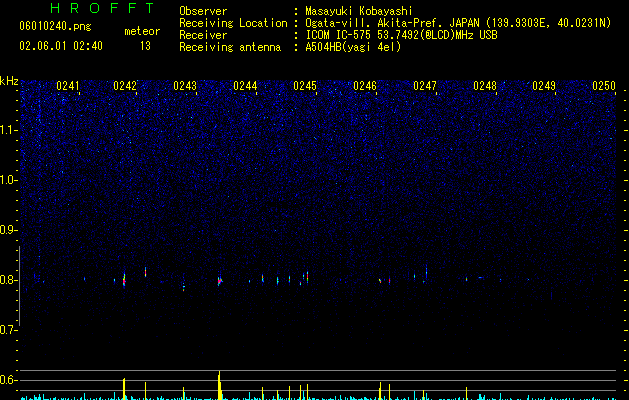Click the meteor label
This screenshot has width=629, height=400.
tap(142, 31)
